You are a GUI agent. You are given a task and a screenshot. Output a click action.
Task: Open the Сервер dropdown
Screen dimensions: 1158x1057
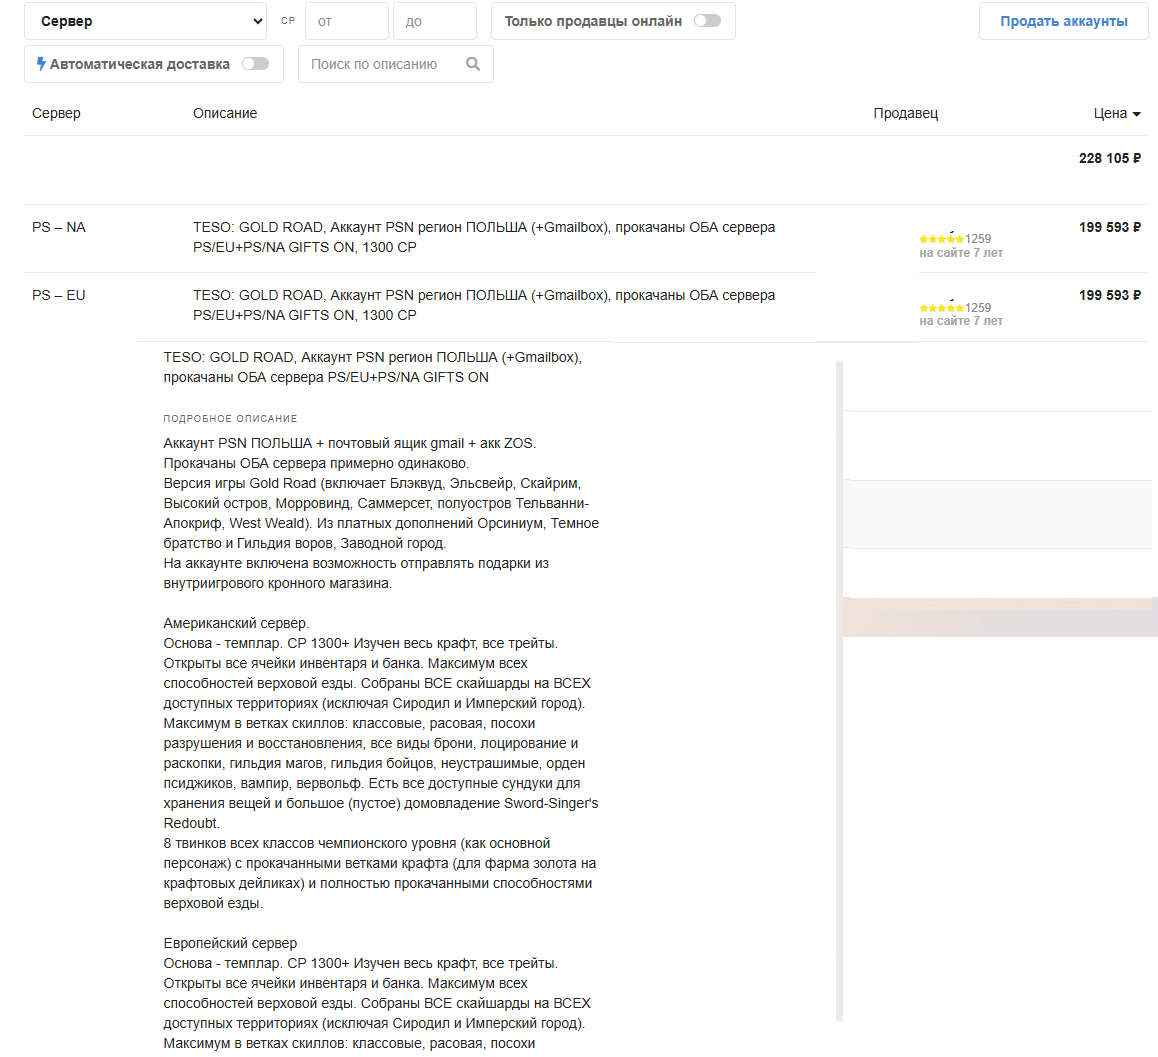tap(145, 21)
